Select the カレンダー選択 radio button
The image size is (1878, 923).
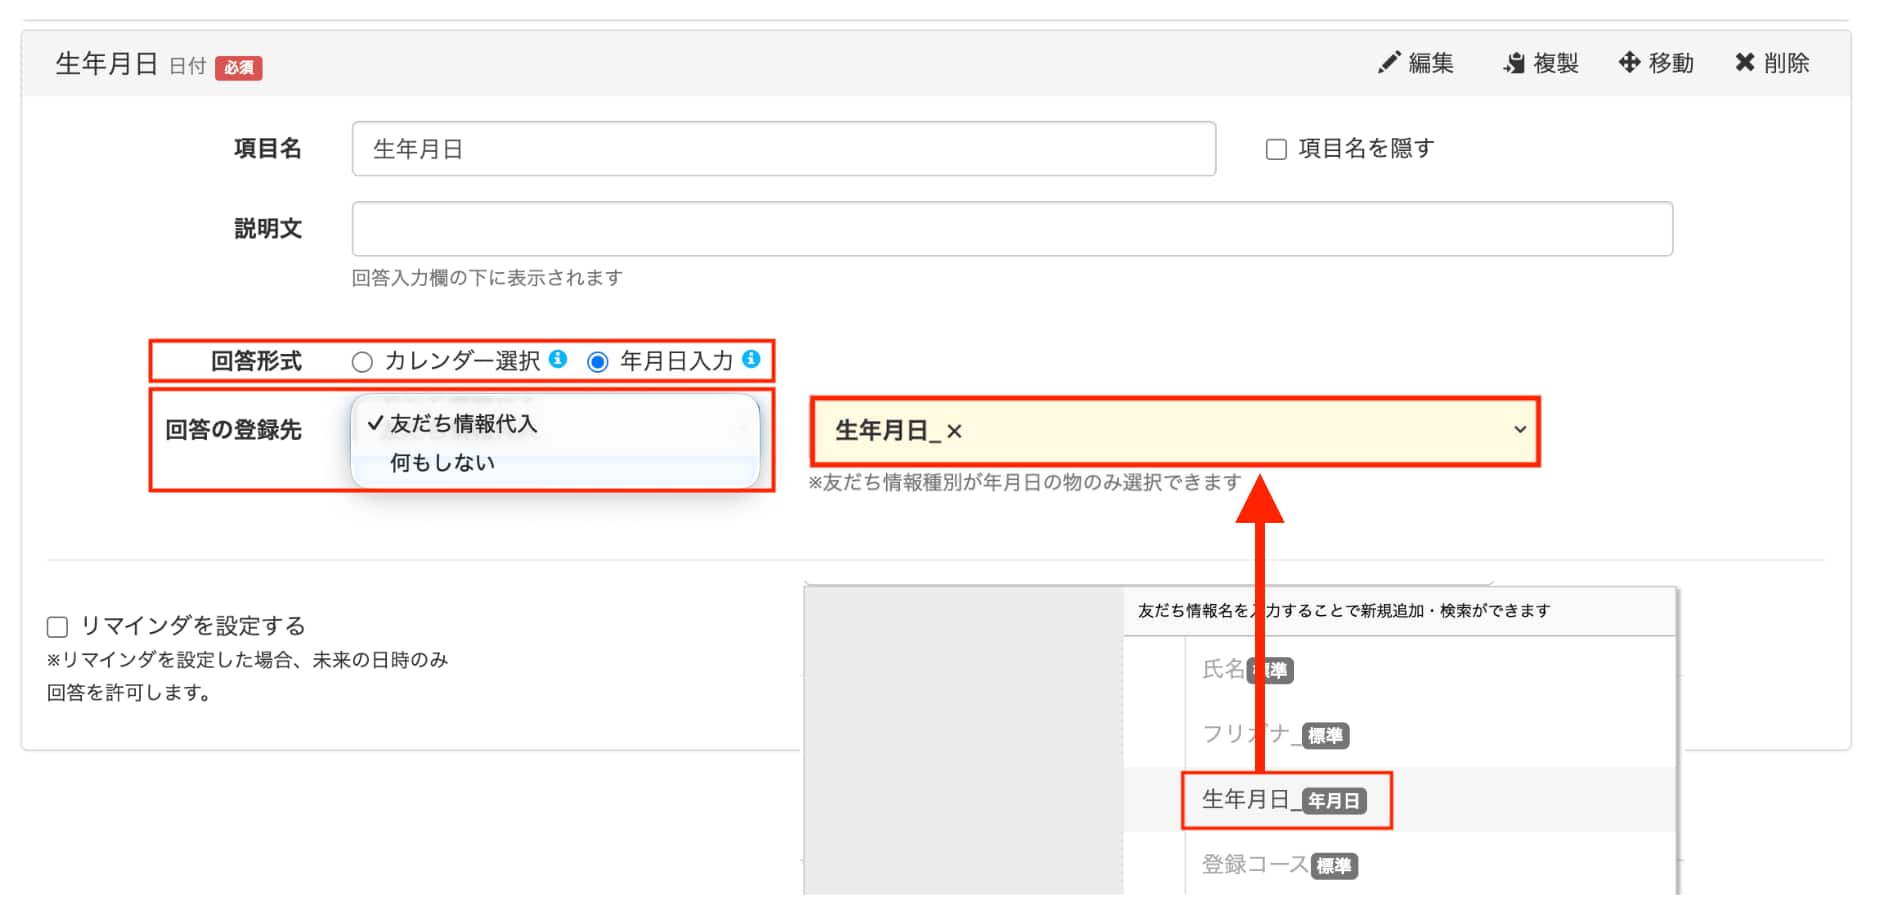tap(362, 361)
